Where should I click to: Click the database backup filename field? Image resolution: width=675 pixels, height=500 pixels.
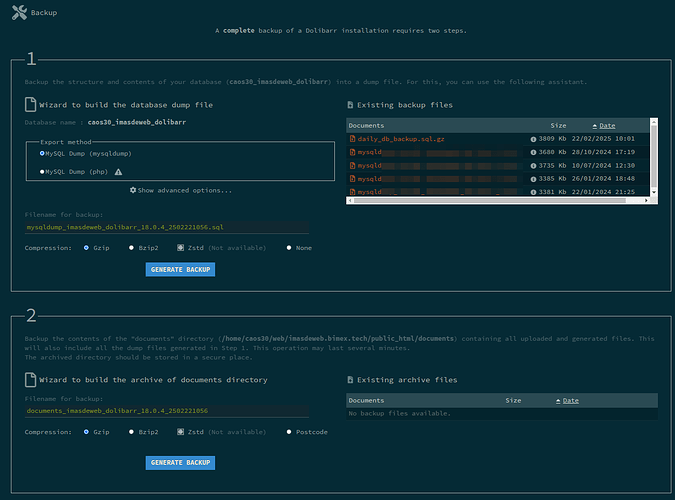coord(167,227)
